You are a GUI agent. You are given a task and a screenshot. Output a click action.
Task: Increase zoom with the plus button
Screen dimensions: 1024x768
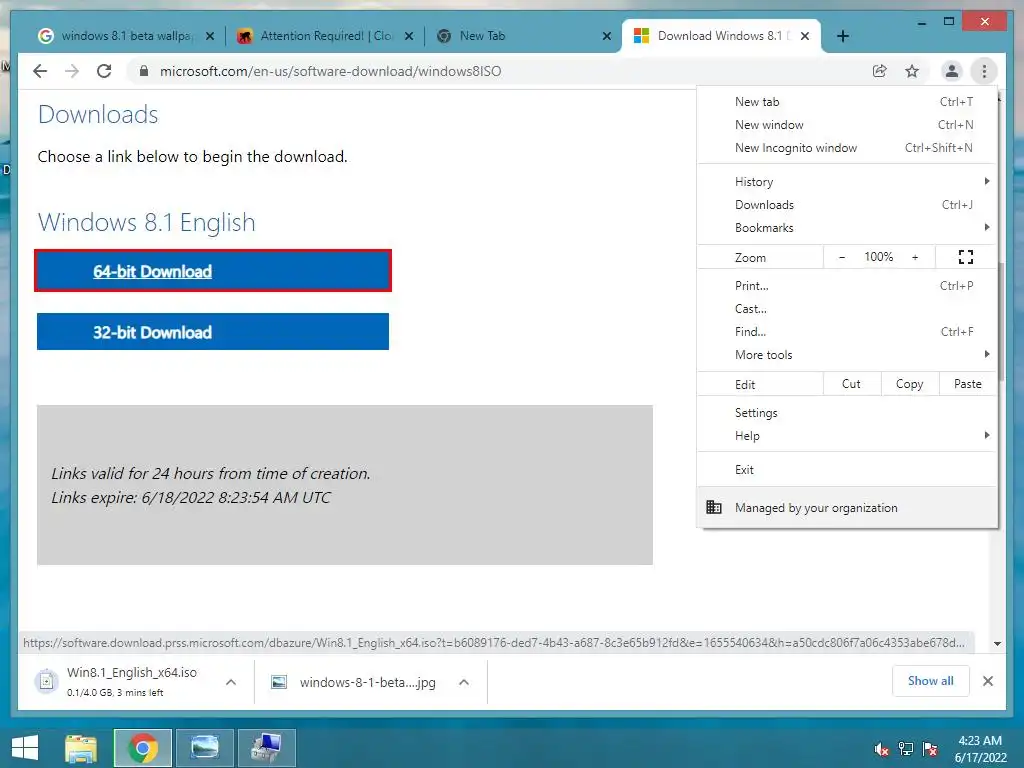point(915,257)
